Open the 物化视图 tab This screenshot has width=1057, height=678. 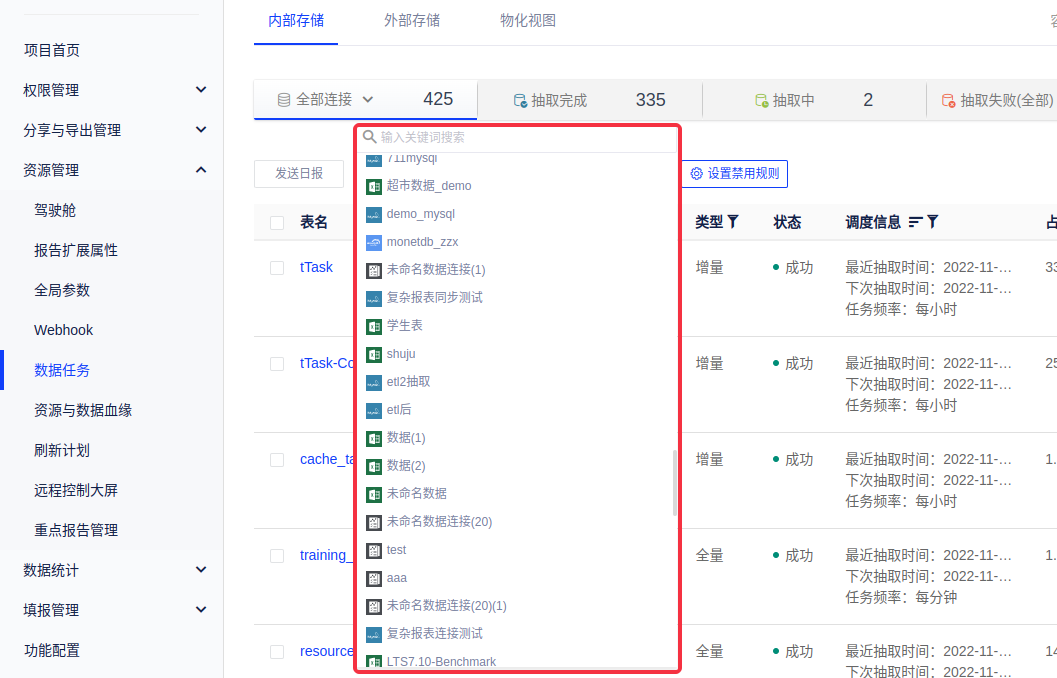point(528,21)
